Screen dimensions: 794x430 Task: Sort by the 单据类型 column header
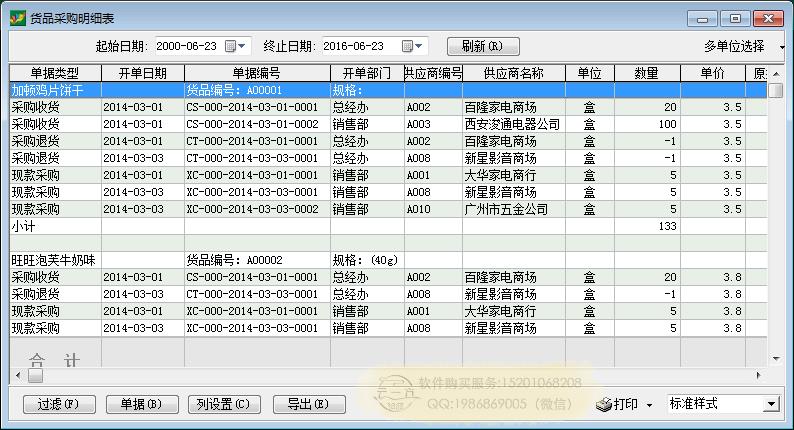pos(54,73)
